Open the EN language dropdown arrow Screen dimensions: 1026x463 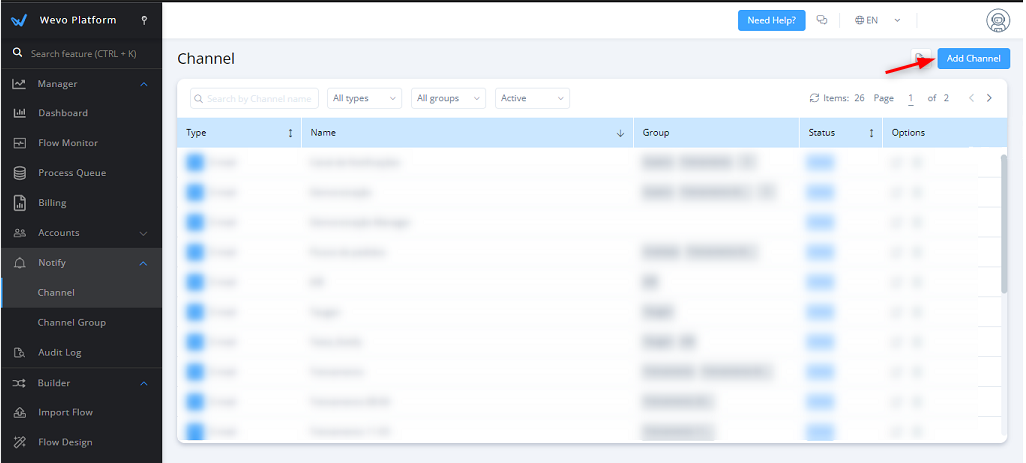(x=898, y=20)
